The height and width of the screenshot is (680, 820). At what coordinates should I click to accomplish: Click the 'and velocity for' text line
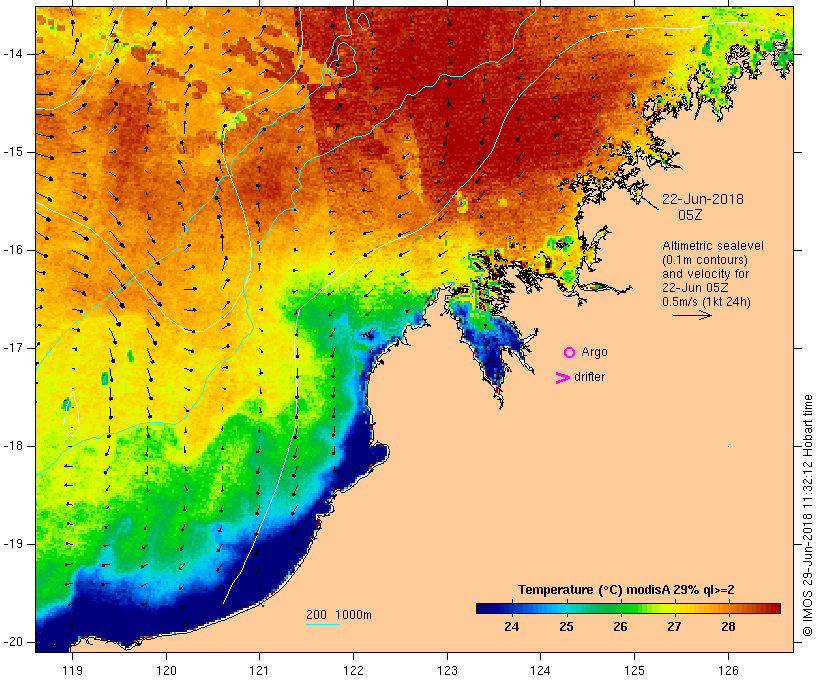tap(705, 274)
